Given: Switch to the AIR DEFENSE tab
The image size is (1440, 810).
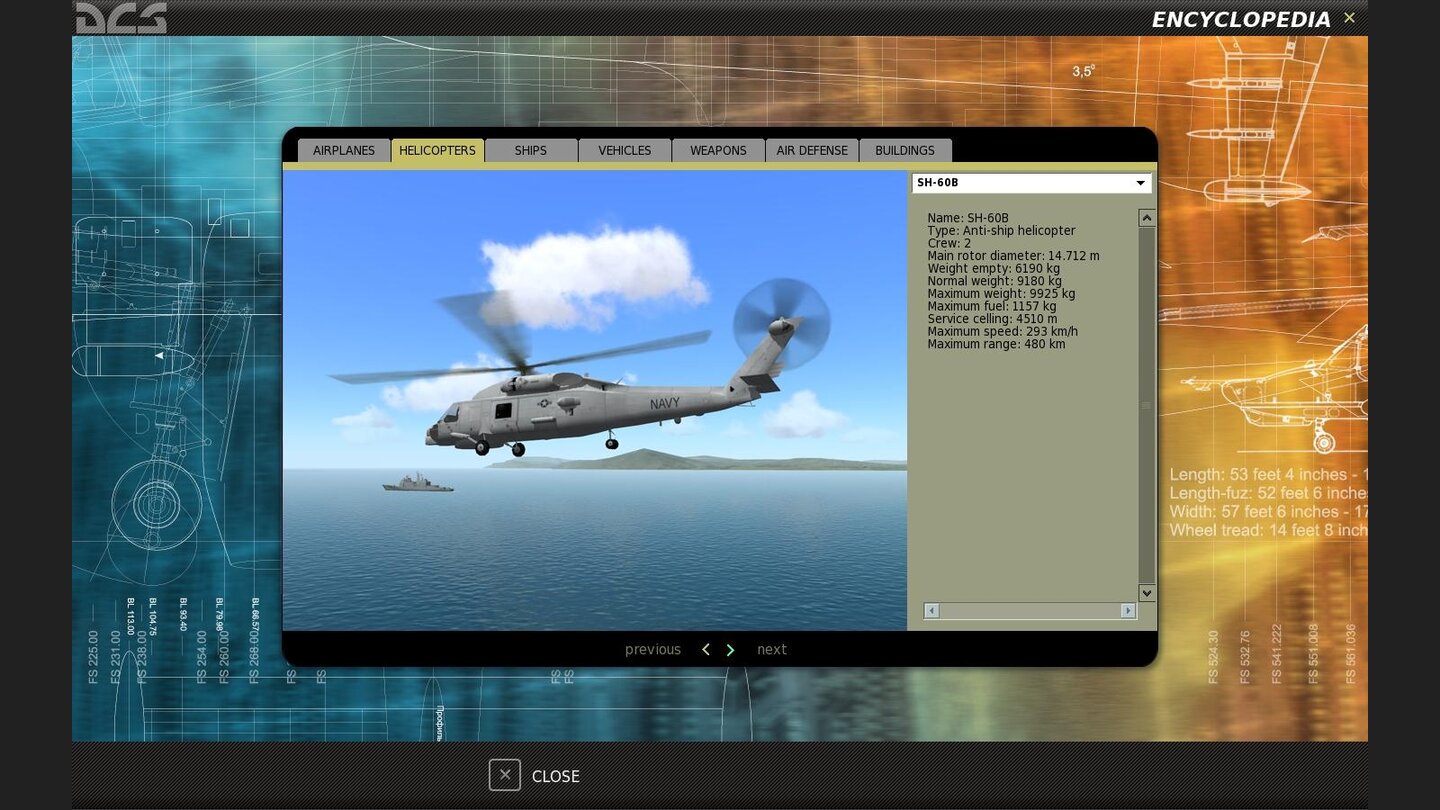Looking at the screenshot, I should (812, 150).
